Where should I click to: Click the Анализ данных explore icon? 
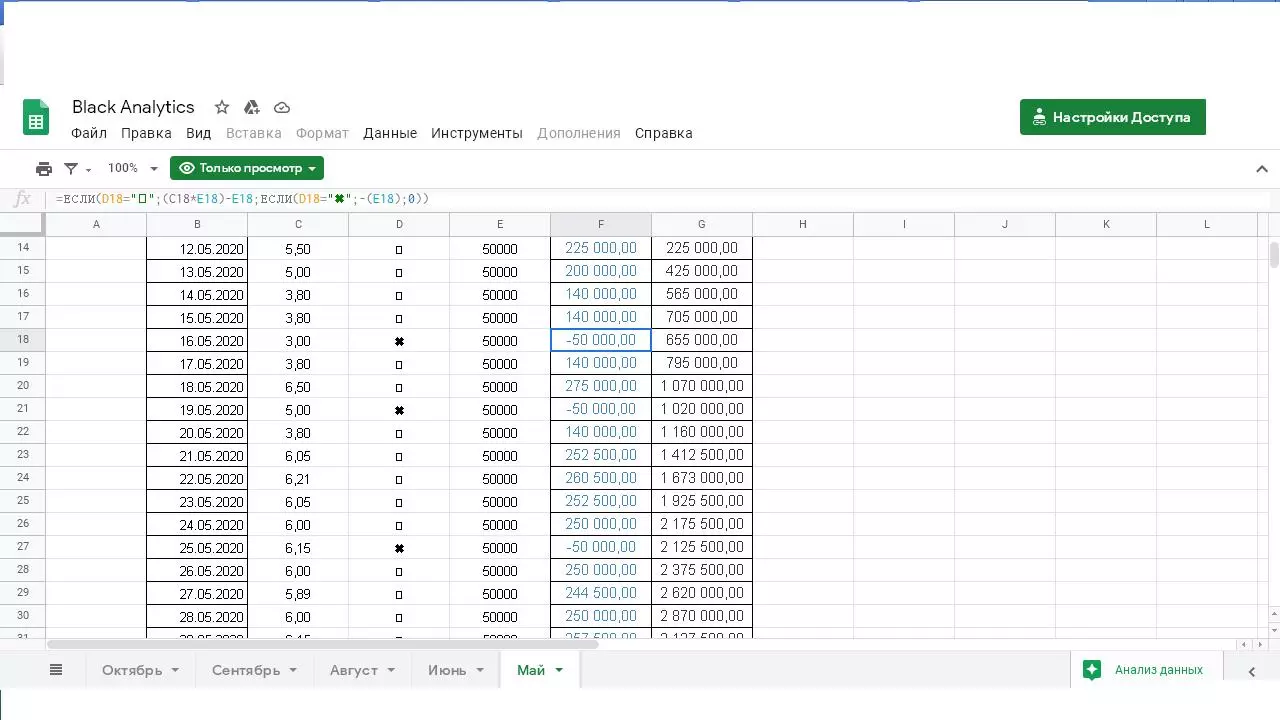pyautogui.click(x=1092, y=670)
